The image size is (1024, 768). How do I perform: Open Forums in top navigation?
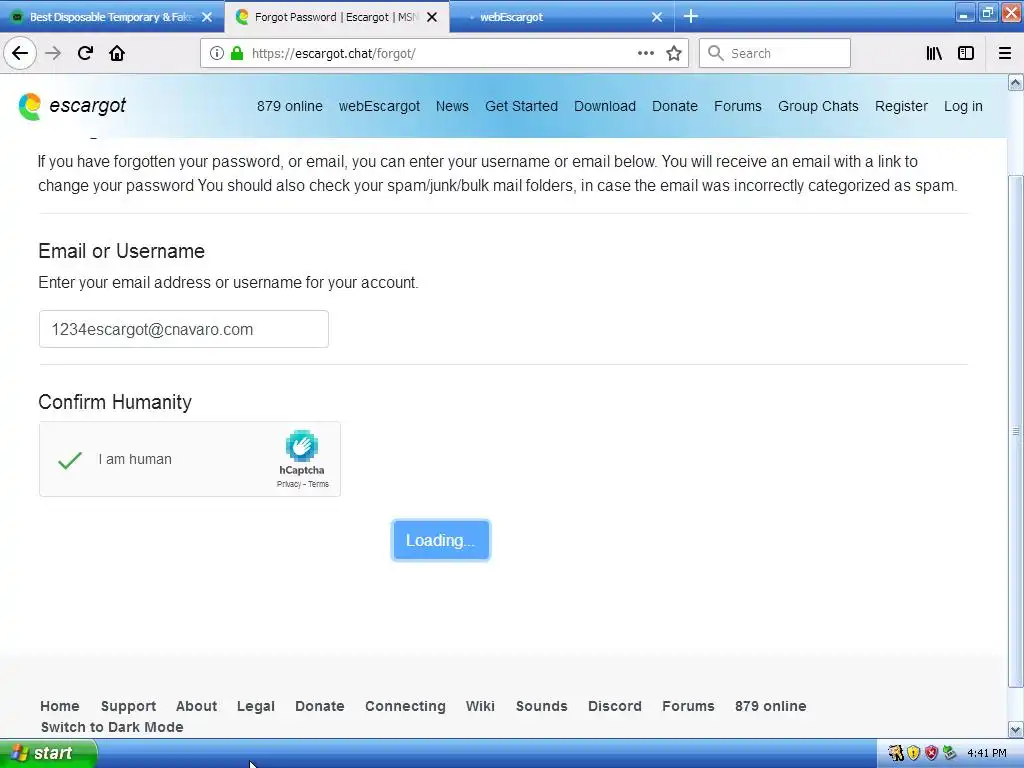(737, 106)
